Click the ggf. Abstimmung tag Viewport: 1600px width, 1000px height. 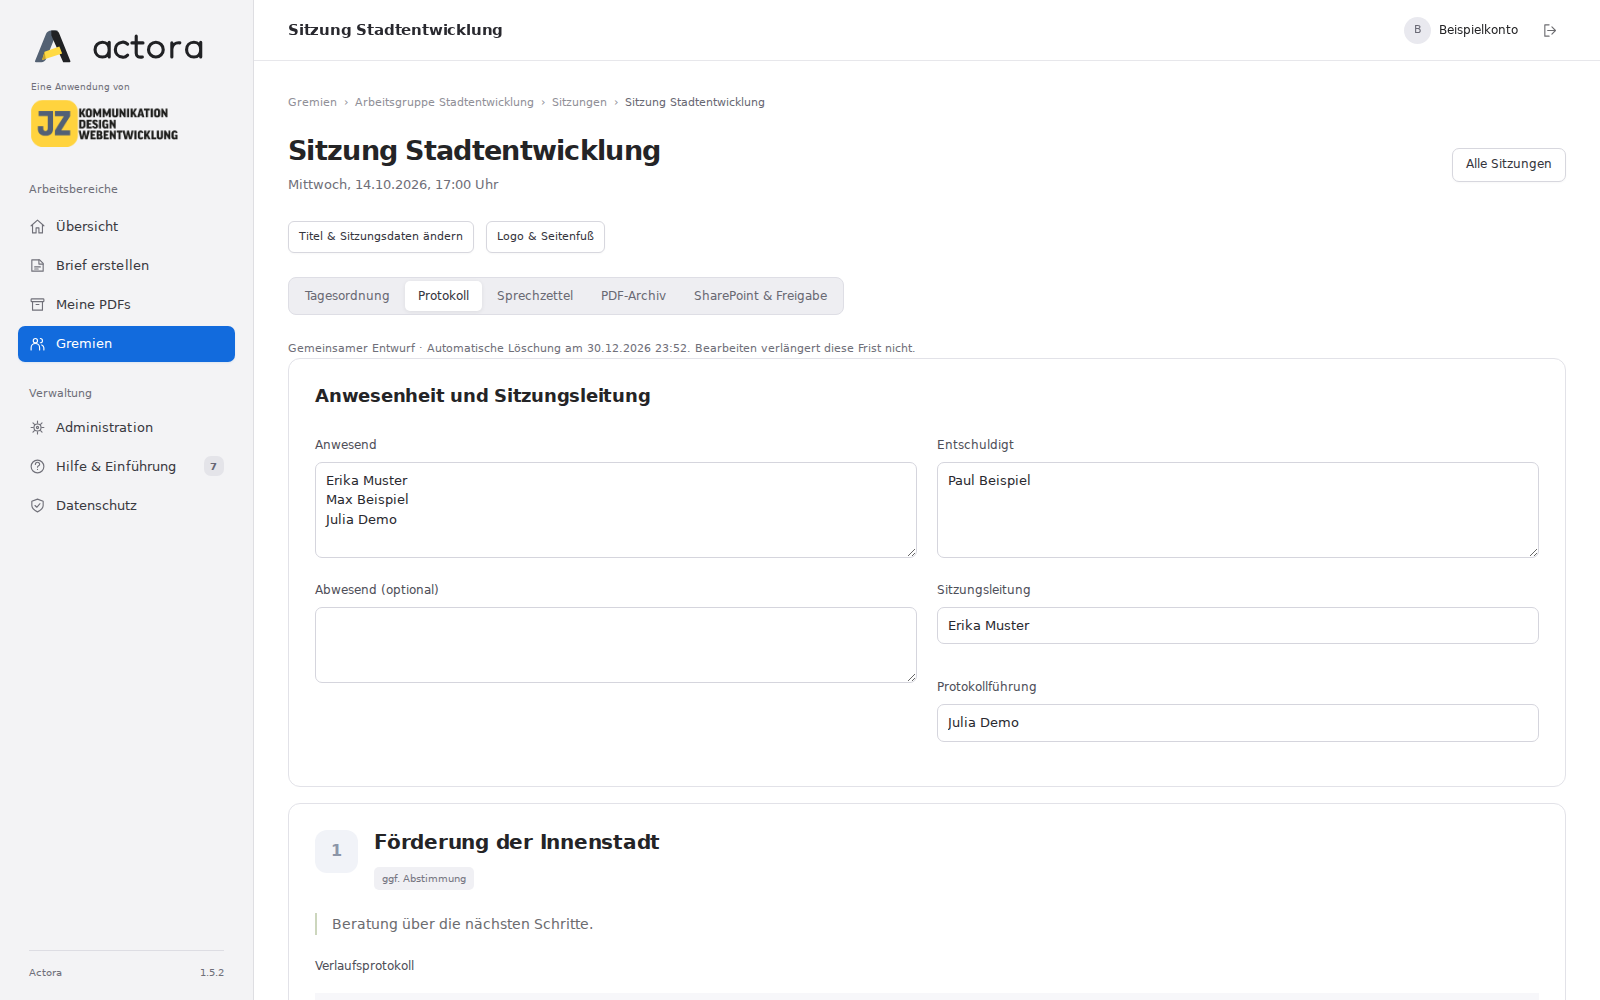pyautogui.click(x=424, y=879)
